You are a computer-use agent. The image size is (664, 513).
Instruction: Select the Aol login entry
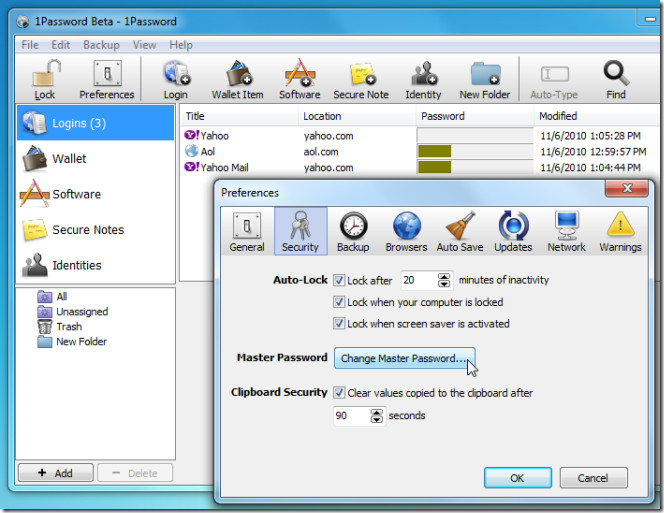(200, 151)
